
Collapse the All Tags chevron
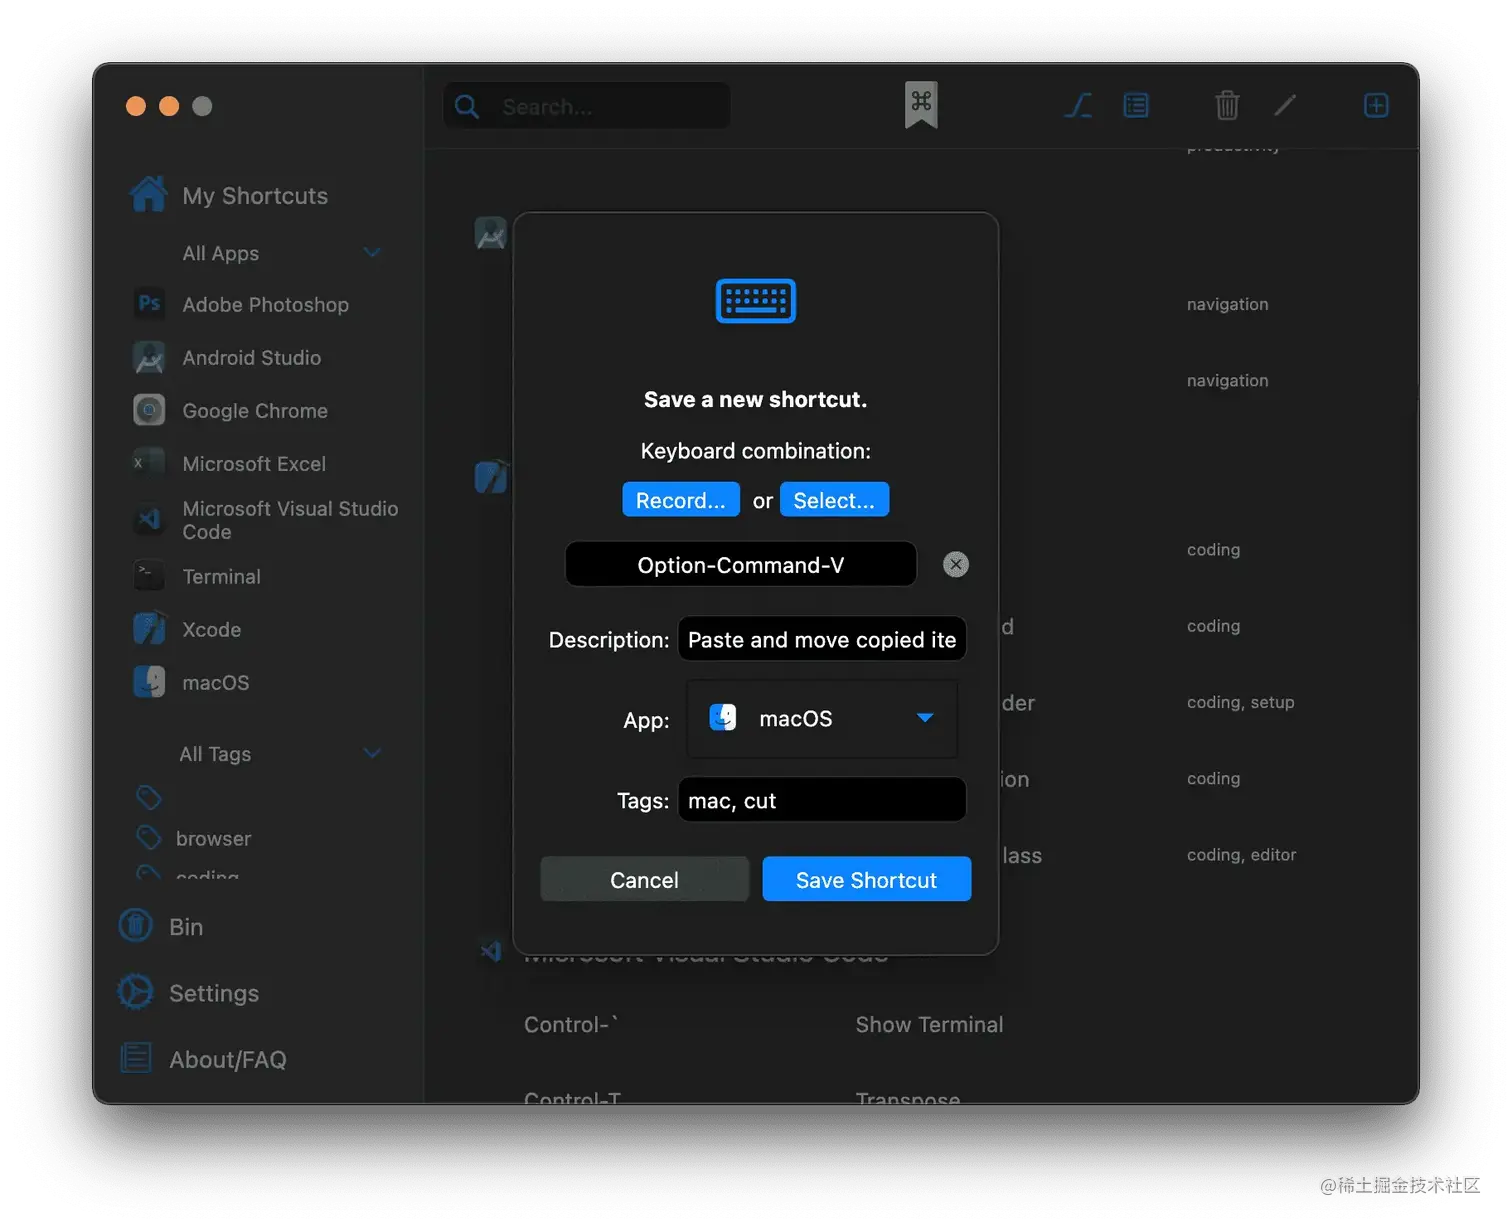click(x=372, y=753)
